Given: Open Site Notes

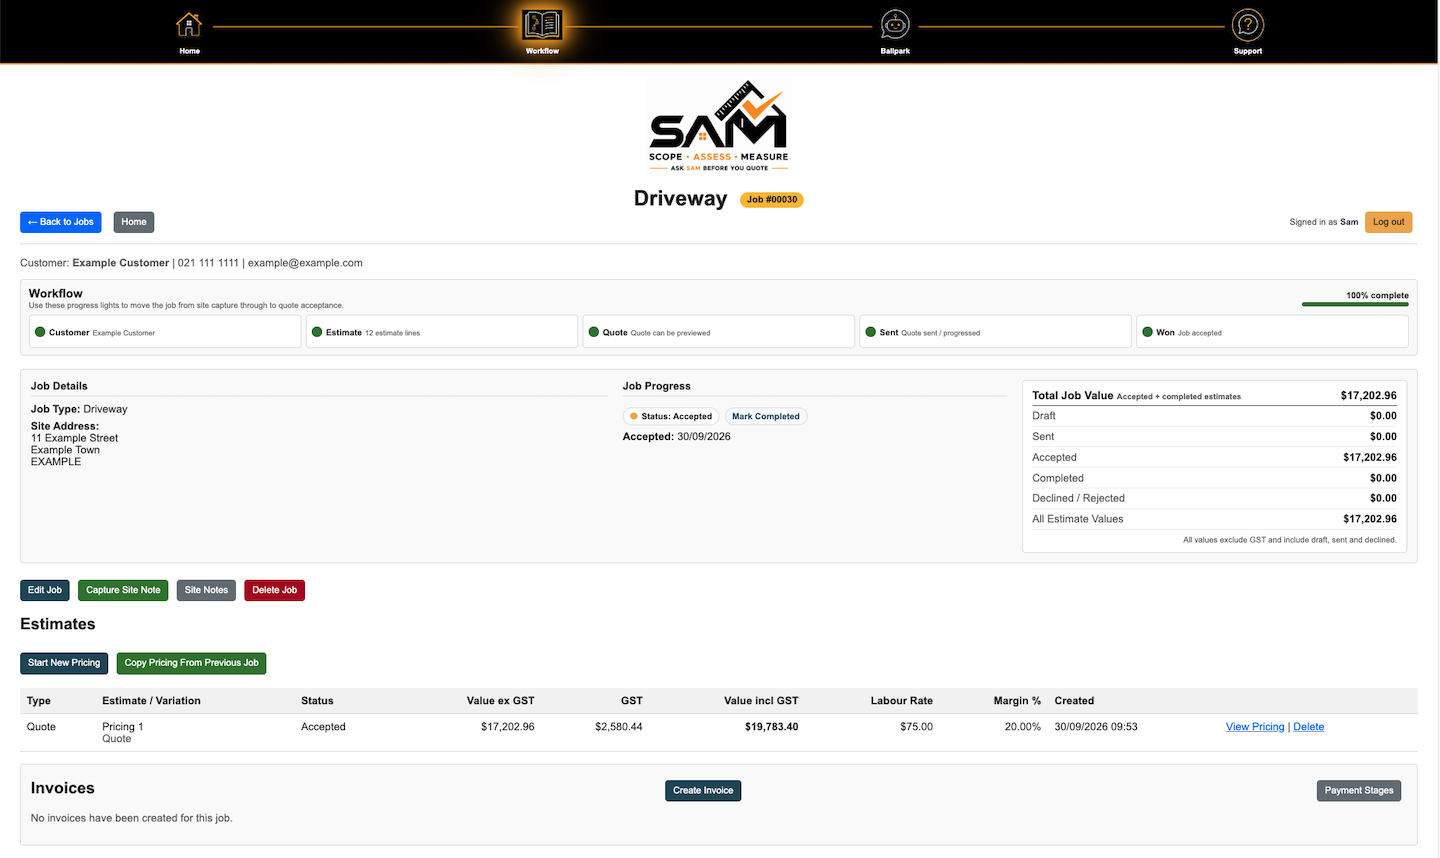Looking at the screenshot, I should click(x=206, y=590).
